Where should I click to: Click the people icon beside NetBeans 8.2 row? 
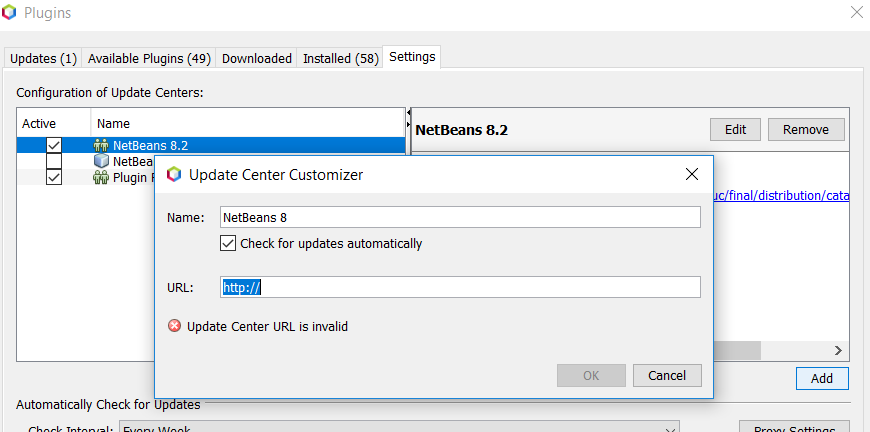tap(101, 146)
